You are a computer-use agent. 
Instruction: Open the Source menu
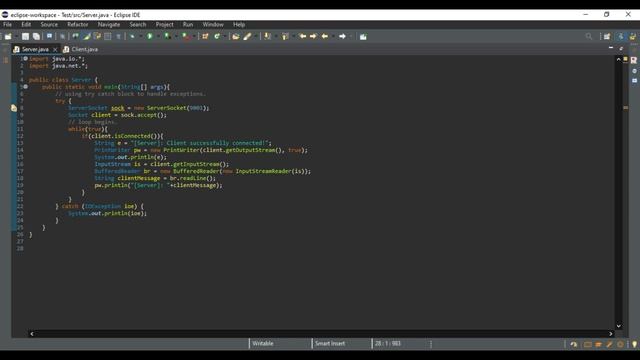click(49, 25)
